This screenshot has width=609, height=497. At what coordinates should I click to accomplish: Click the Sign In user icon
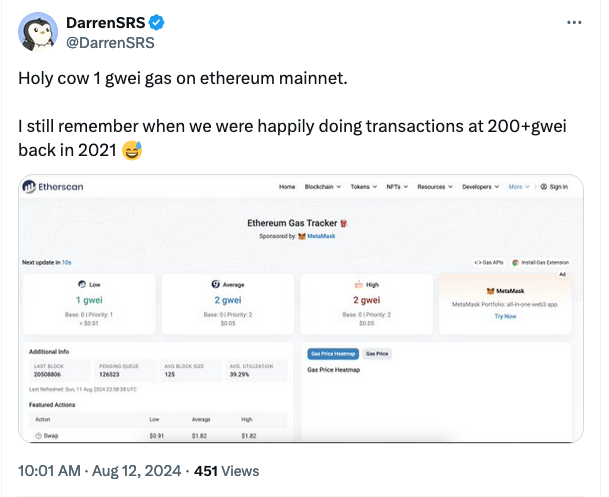pos(544,187)
